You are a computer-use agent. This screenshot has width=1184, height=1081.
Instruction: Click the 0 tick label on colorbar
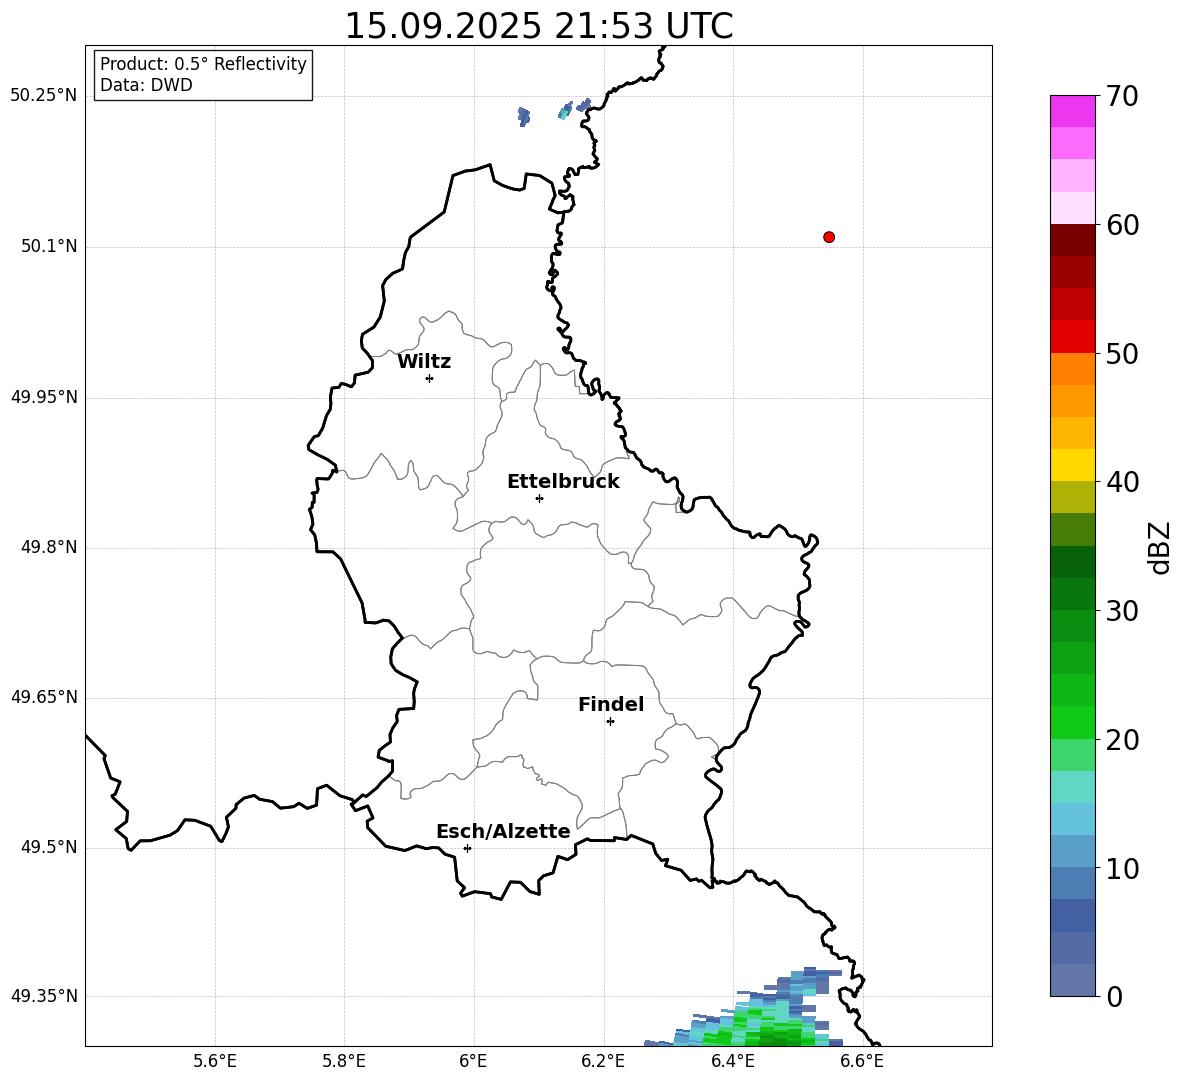click(x=1114, y=997)
